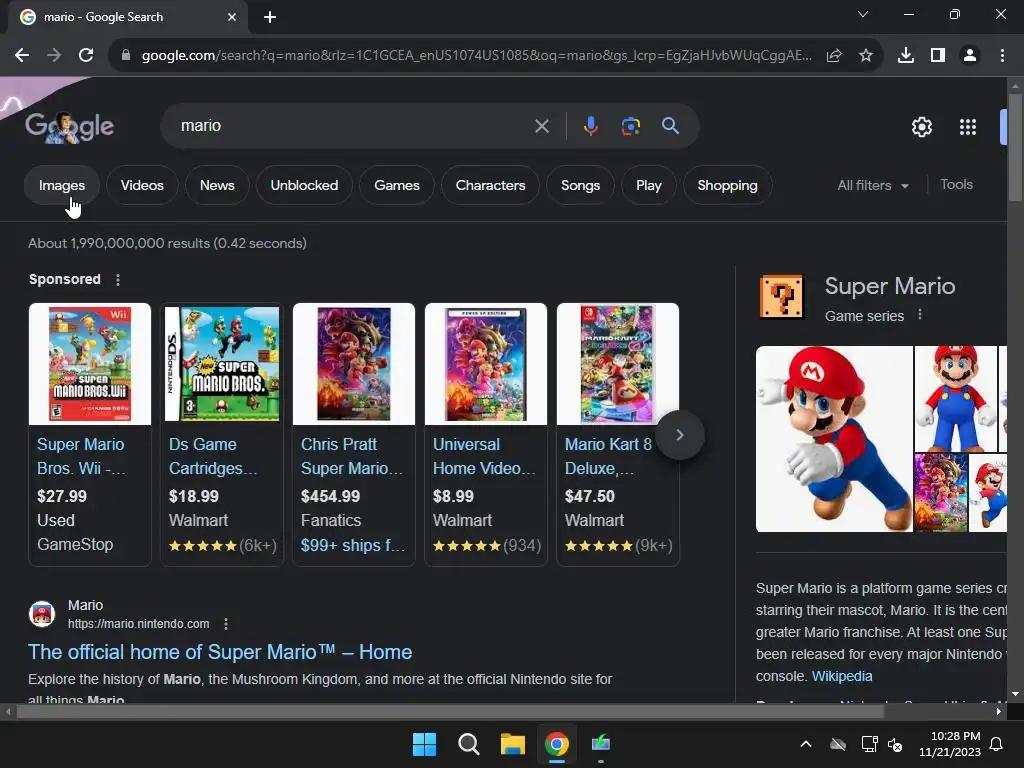Screen dimensions: 1024x768
Task: Open Chrome three-dot menu
Action: tap(1002, 56)
